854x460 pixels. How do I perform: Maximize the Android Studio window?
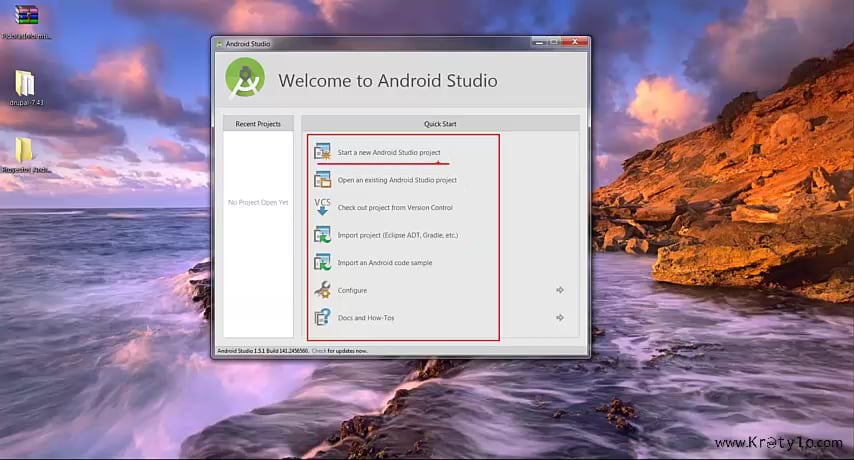pos(553,42)
